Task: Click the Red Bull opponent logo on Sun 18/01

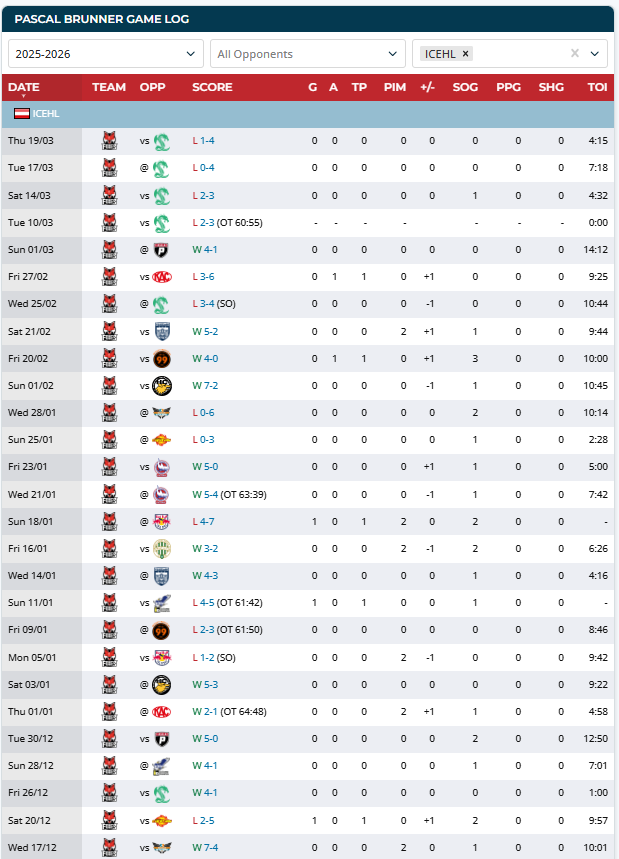Action: pos(162,522)
